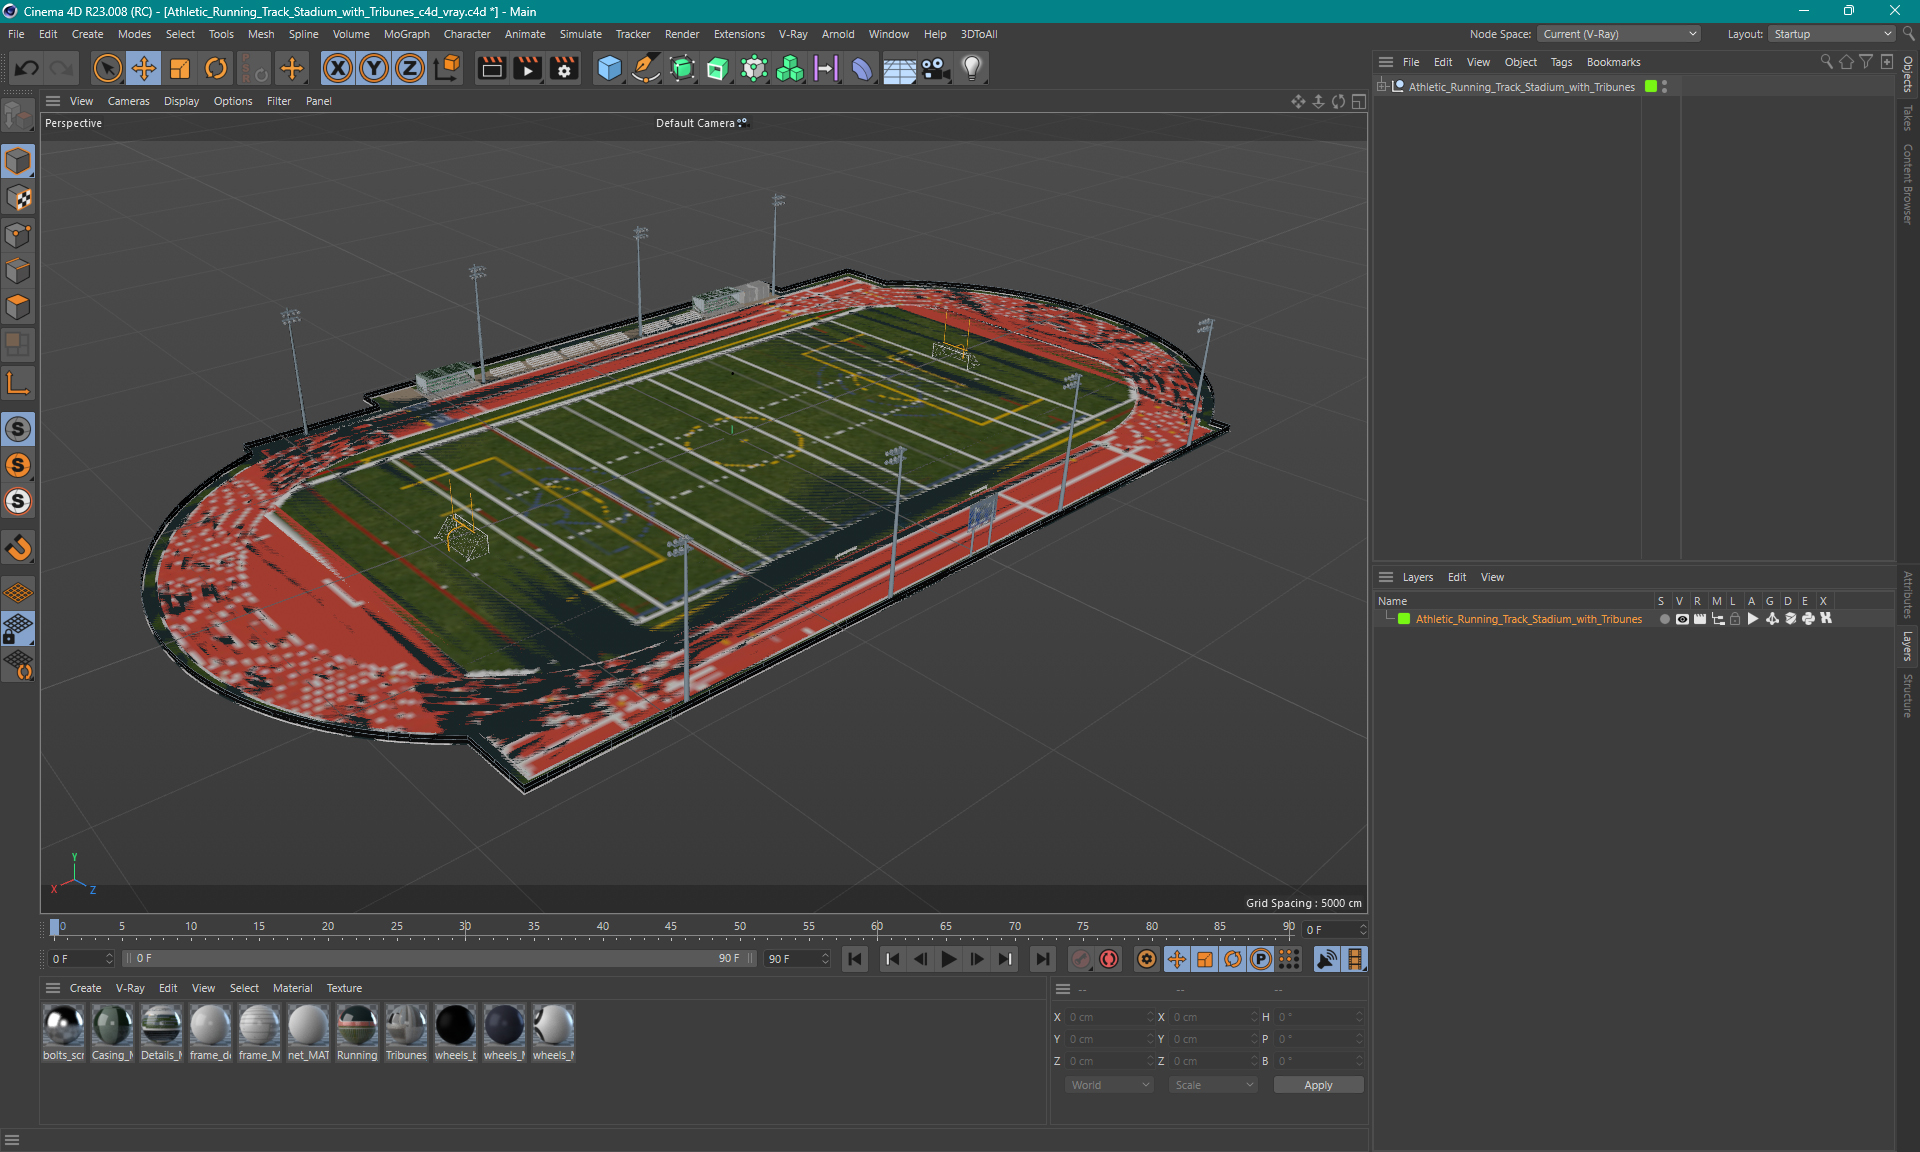Screen dimensions: 1920x1152
Task: Select the Move tool
Action: (x=144, y=68)
